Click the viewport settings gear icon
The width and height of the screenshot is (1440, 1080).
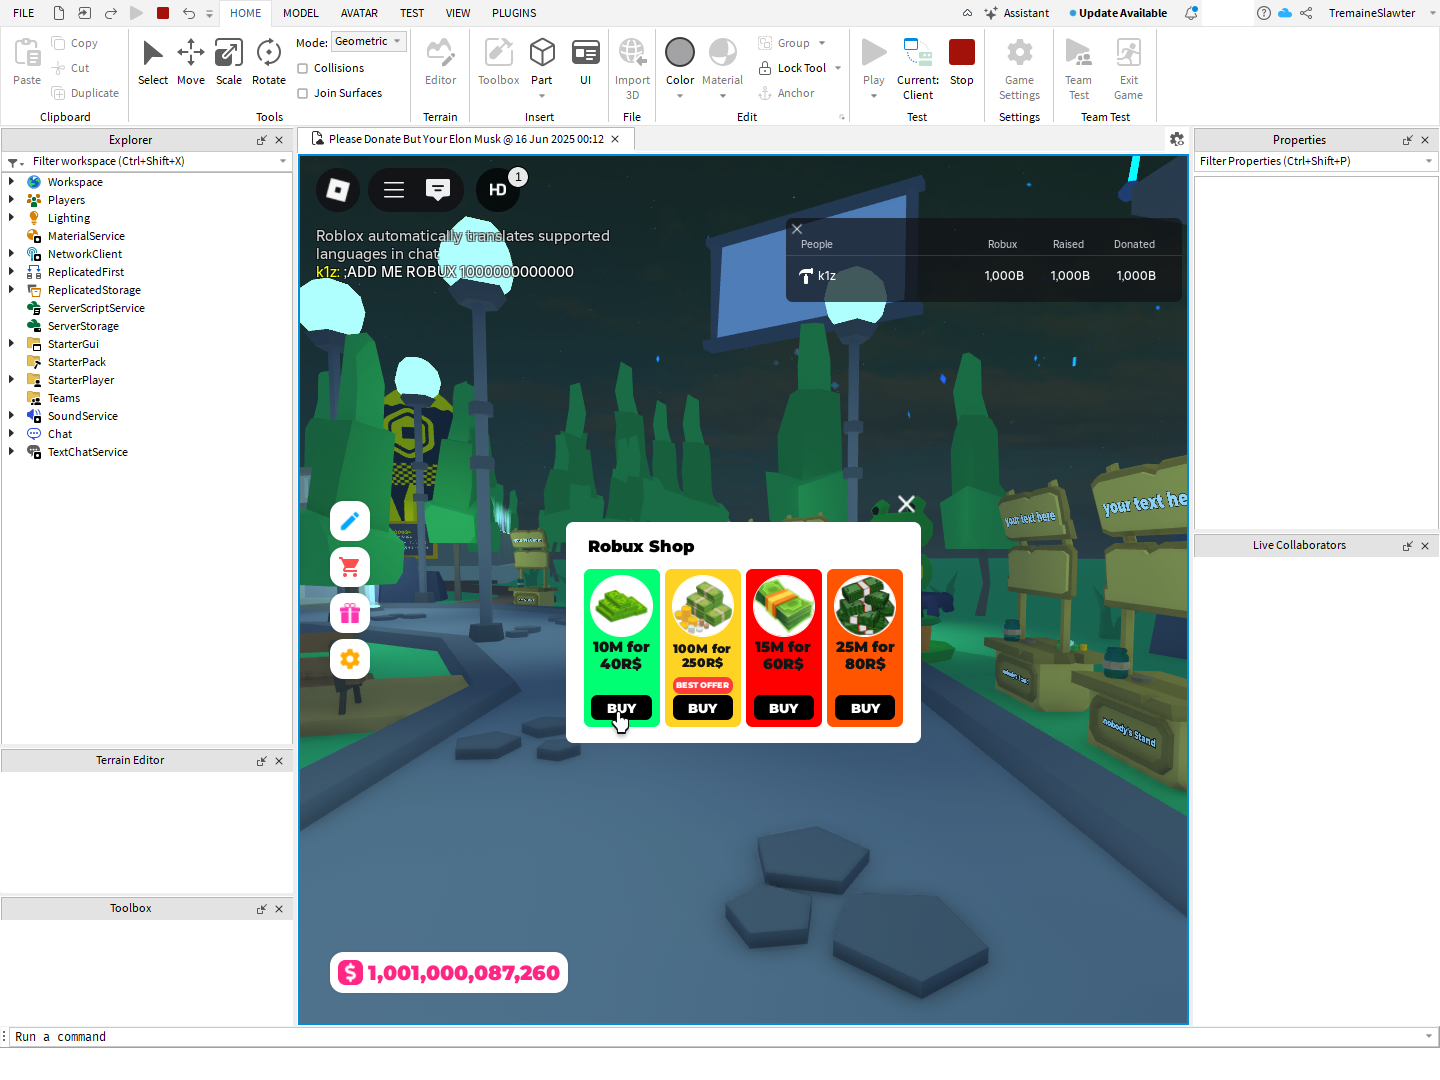[1177, 139]
